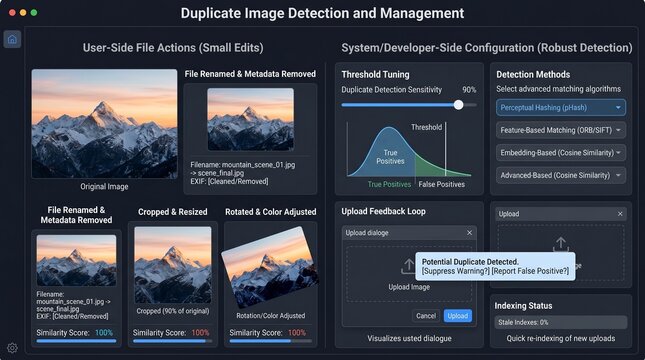Click the Stale Indexes: 0% status bar
The width and height of the screenshot is (645, 360).
[x=561, y=322]
